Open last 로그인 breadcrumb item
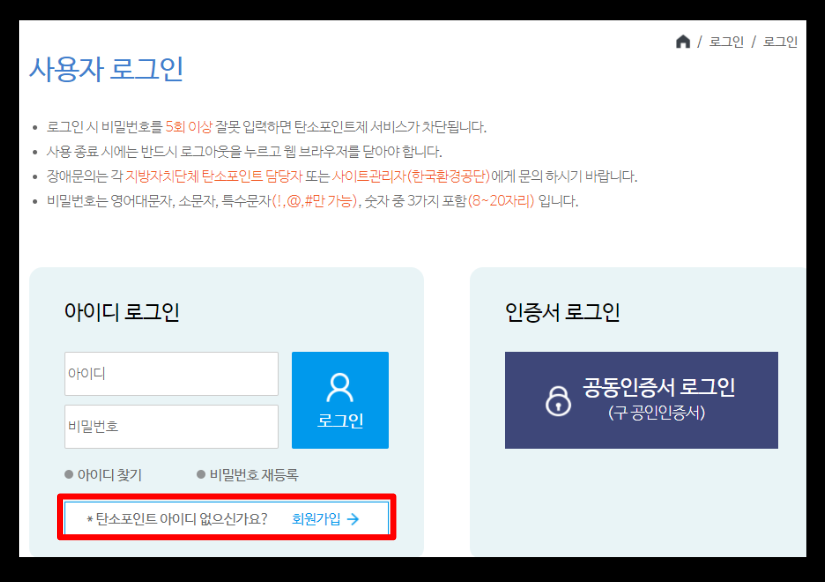The width and height of the screenshot is (825, 582). point(780,42)
